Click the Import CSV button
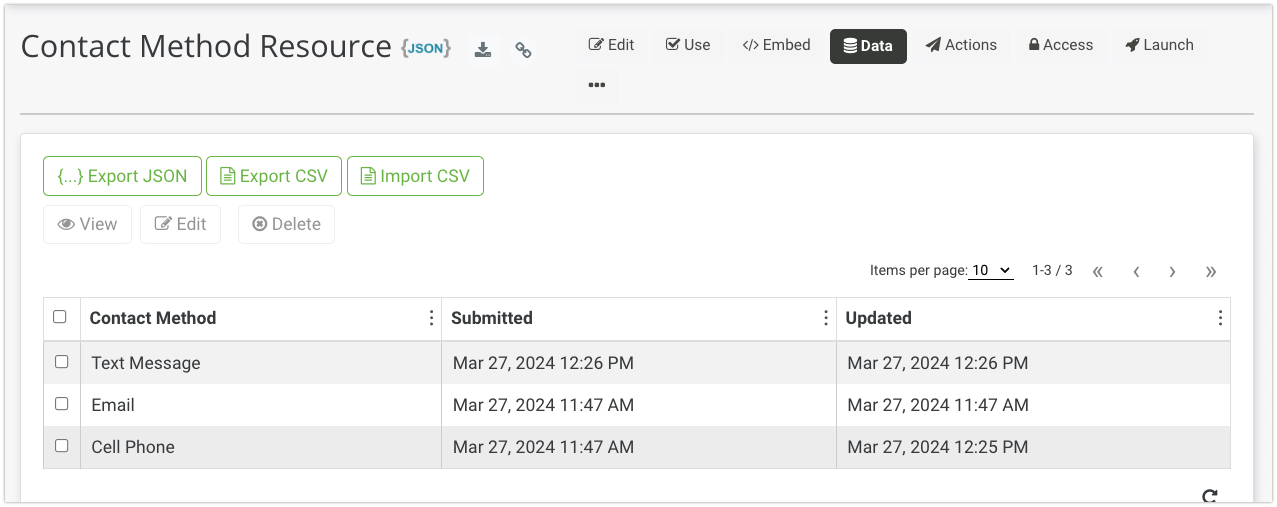The height and width of the screenshot is (507, 1277). click(415, 176)
